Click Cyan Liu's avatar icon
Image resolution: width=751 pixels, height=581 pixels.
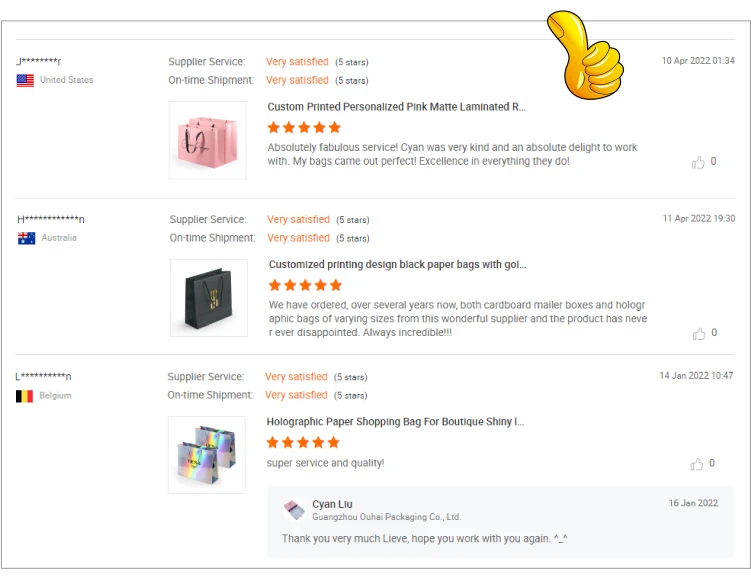[x=294, y=510]
